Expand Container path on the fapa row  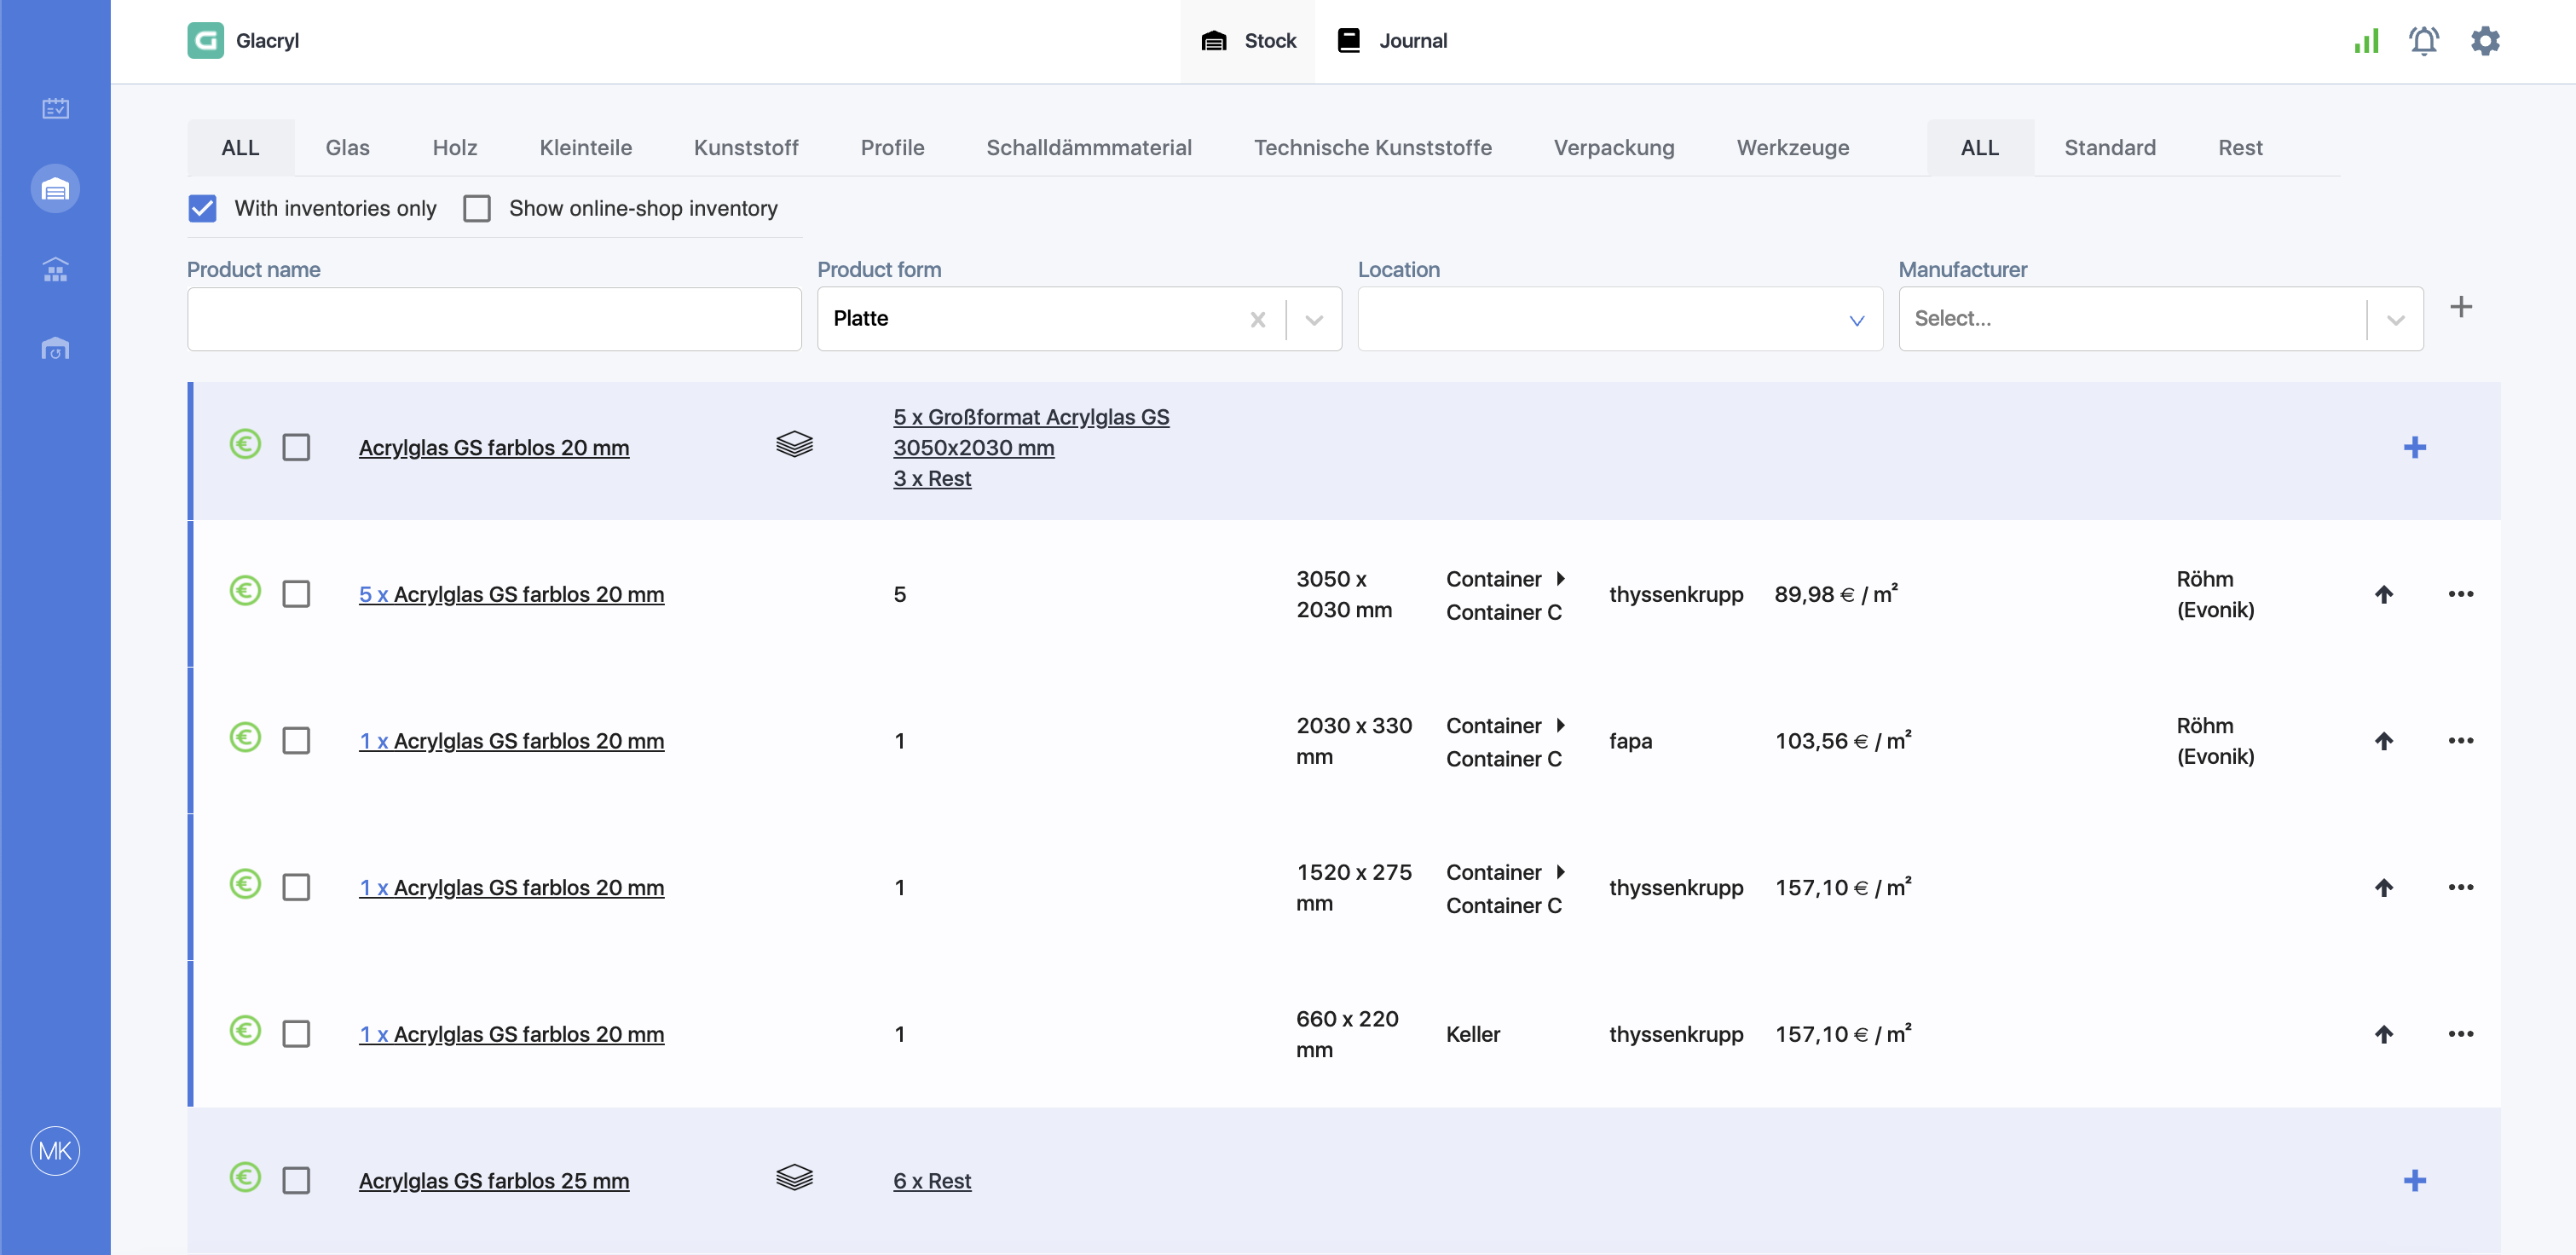(x=1560, y=726)
